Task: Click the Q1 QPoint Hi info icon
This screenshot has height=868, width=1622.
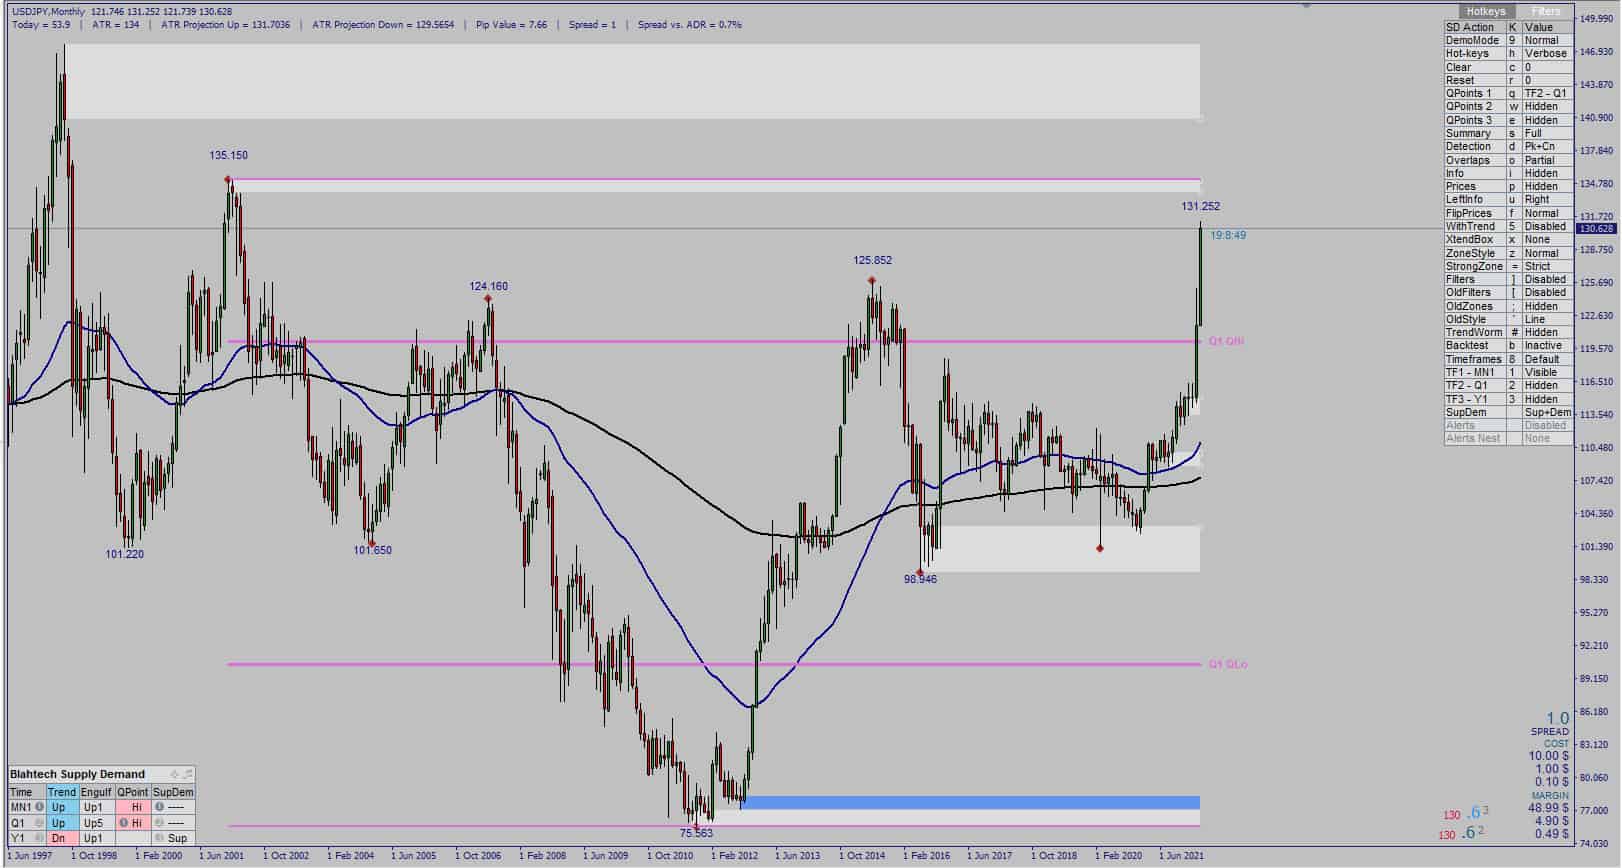Action: pos(123,823)
